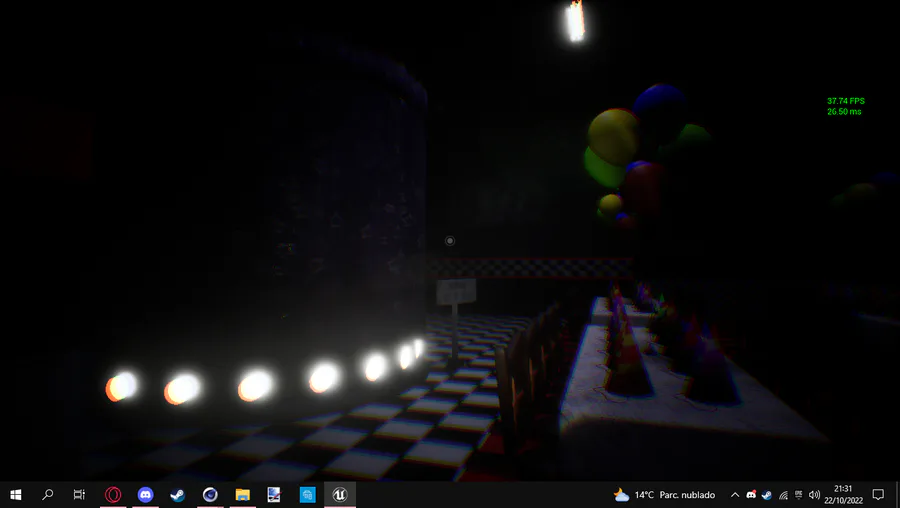This screenshot has height=508, width=900.
Task: Switch to Opera GX browser
Action: click(x=113, y=494)
